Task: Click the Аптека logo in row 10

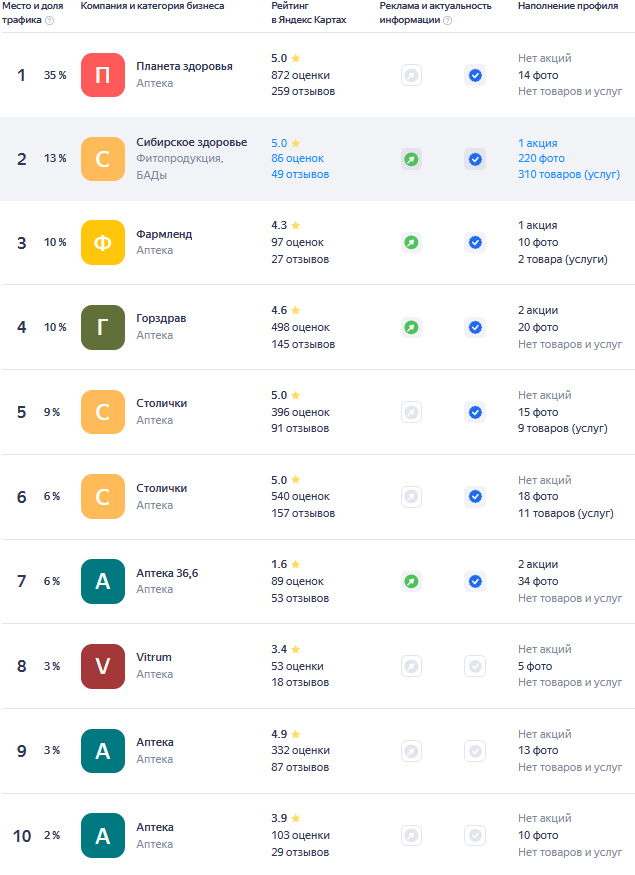Action: coord(103,836)
